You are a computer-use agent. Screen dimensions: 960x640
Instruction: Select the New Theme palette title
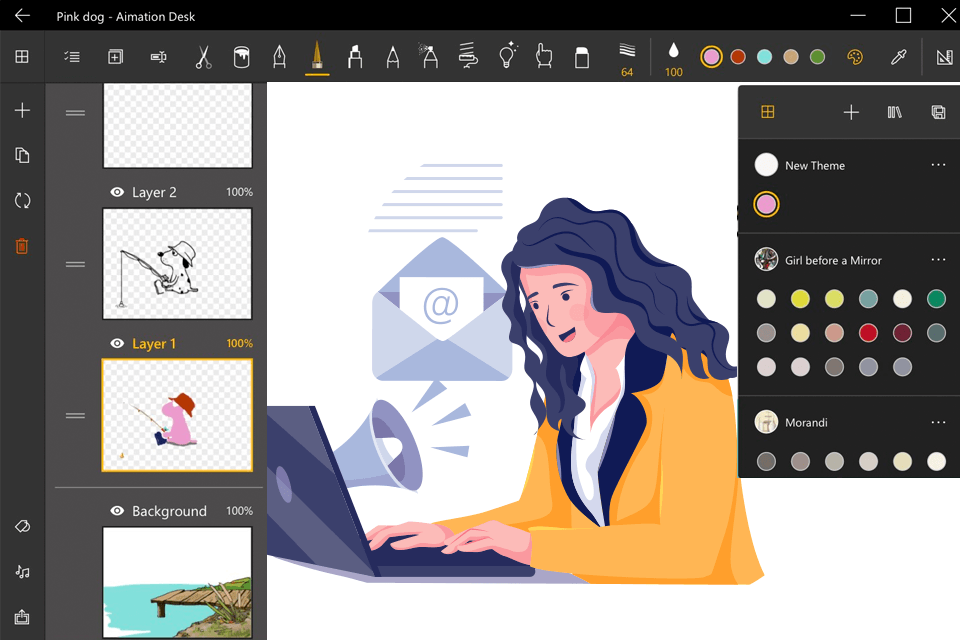(815, 165)
